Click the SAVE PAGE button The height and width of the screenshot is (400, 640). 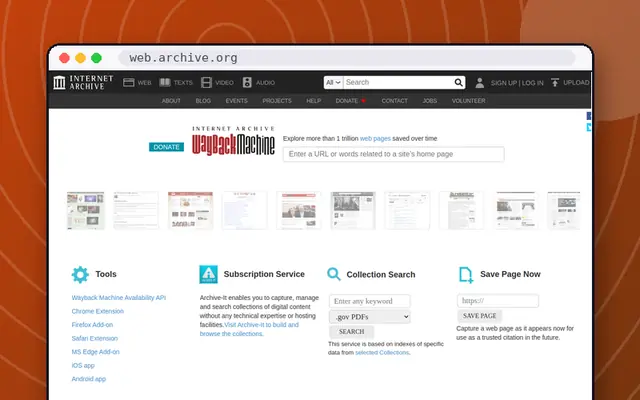coord(480,316)
